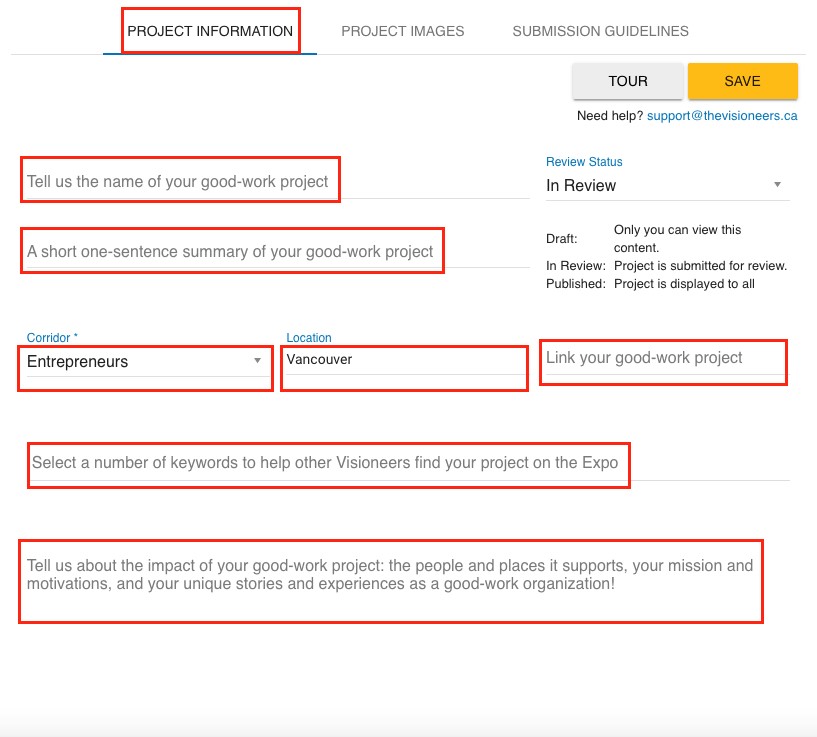The height and width of the screenshot is (737, 817).
Task: Focus the 'Link your good-work project' field
Action: point(663,358)
